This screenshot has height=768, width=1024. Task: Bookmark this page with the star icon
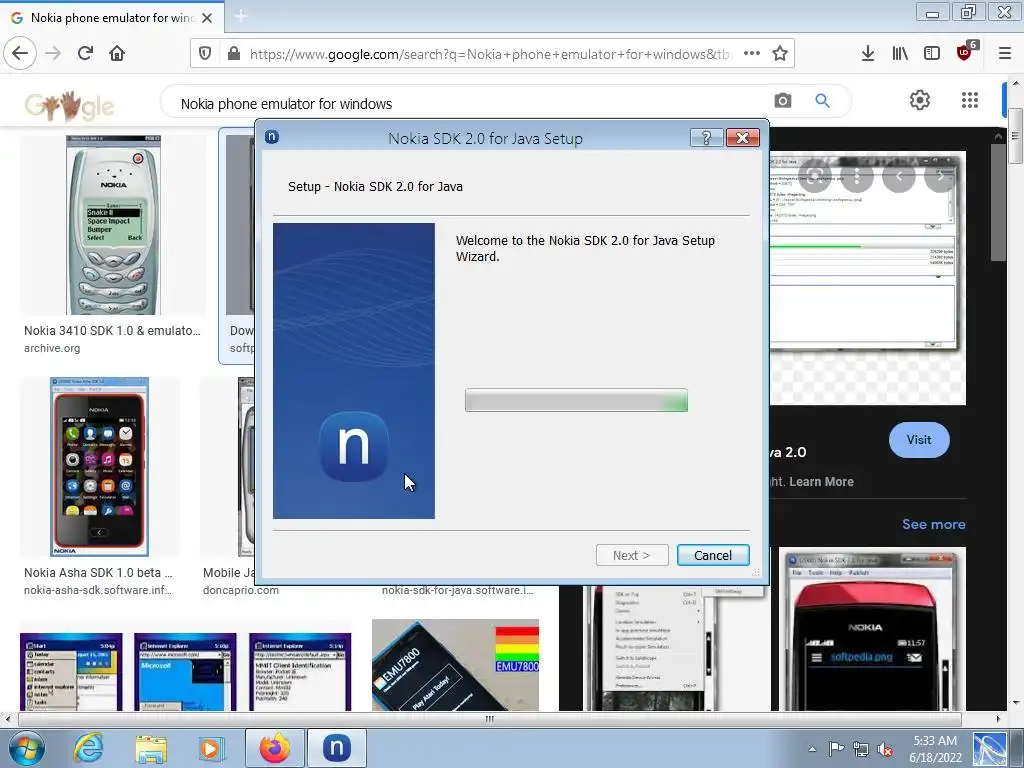pos(780,54)
